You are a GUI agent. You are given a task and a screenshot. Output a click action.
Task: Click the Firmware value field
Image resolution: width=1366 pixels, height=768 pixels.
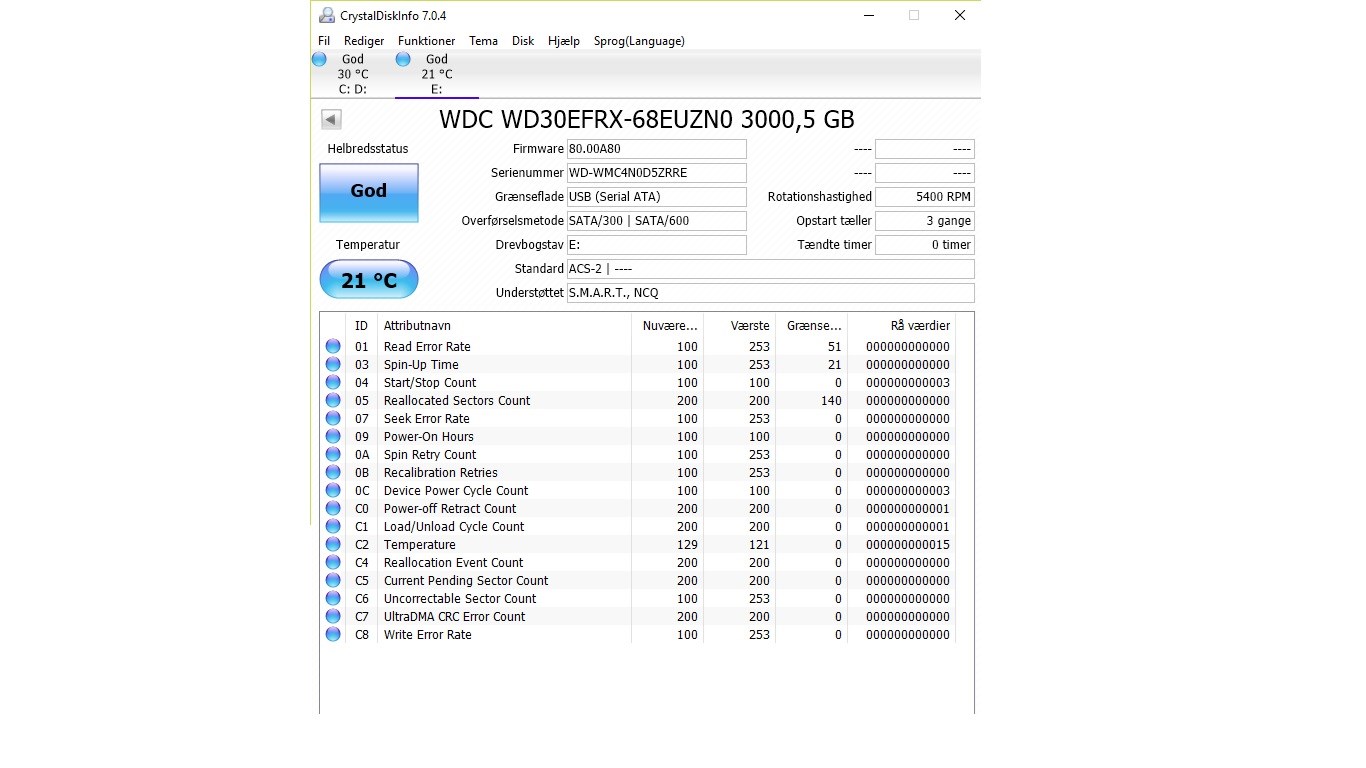coord(656,149)
